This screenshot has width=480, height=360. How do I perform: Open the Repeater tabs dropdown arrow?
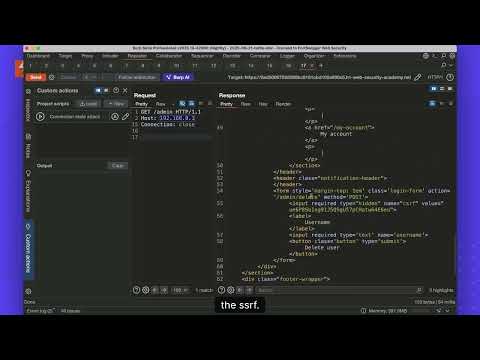point(451,66)
